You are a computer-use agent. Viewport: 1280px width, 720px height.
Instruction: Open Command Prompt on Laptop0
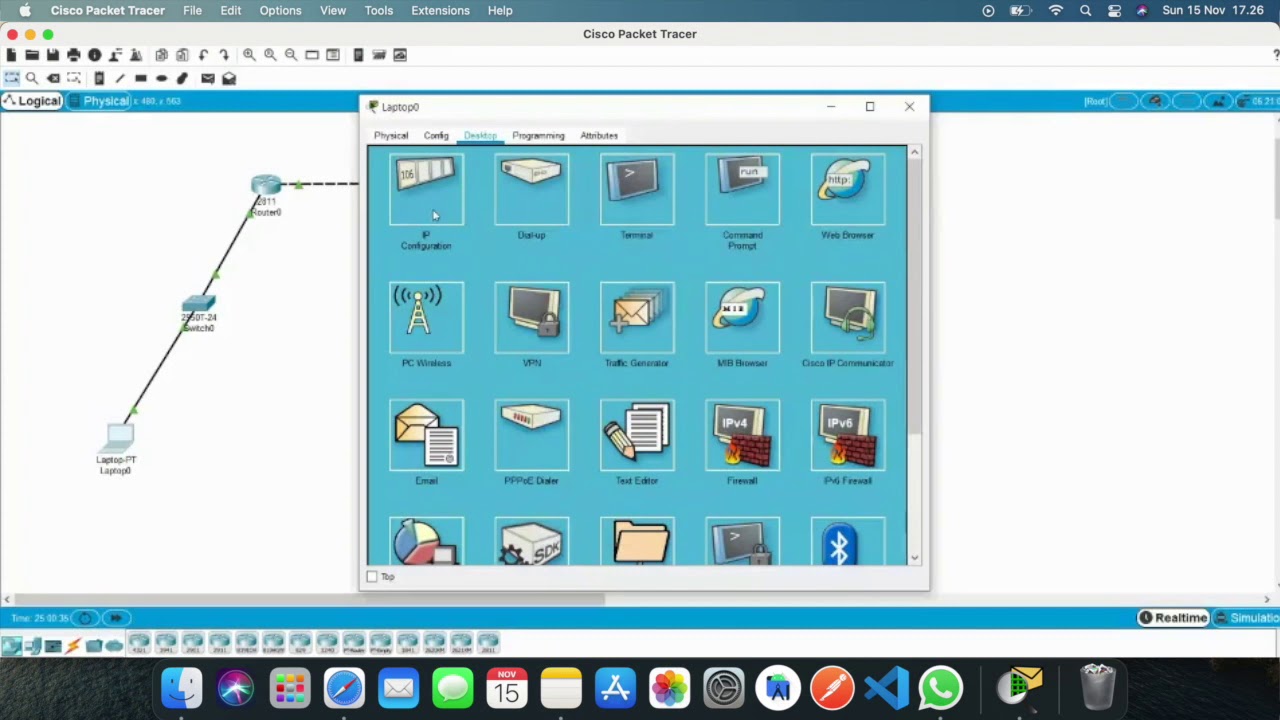[x=742, y=189]
